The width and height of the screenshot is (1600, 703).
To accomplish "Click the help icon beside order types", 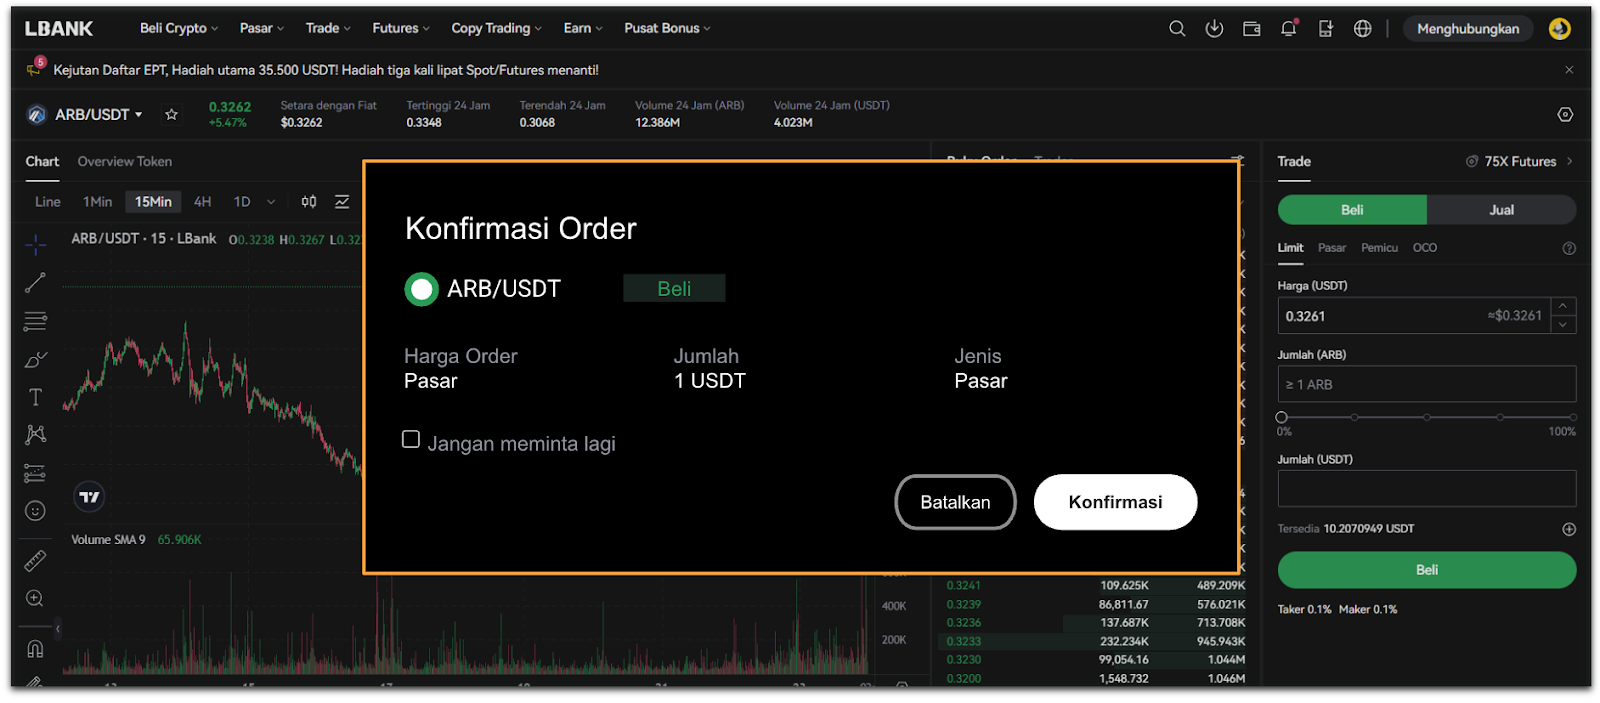I will (x=1569, y=248).
